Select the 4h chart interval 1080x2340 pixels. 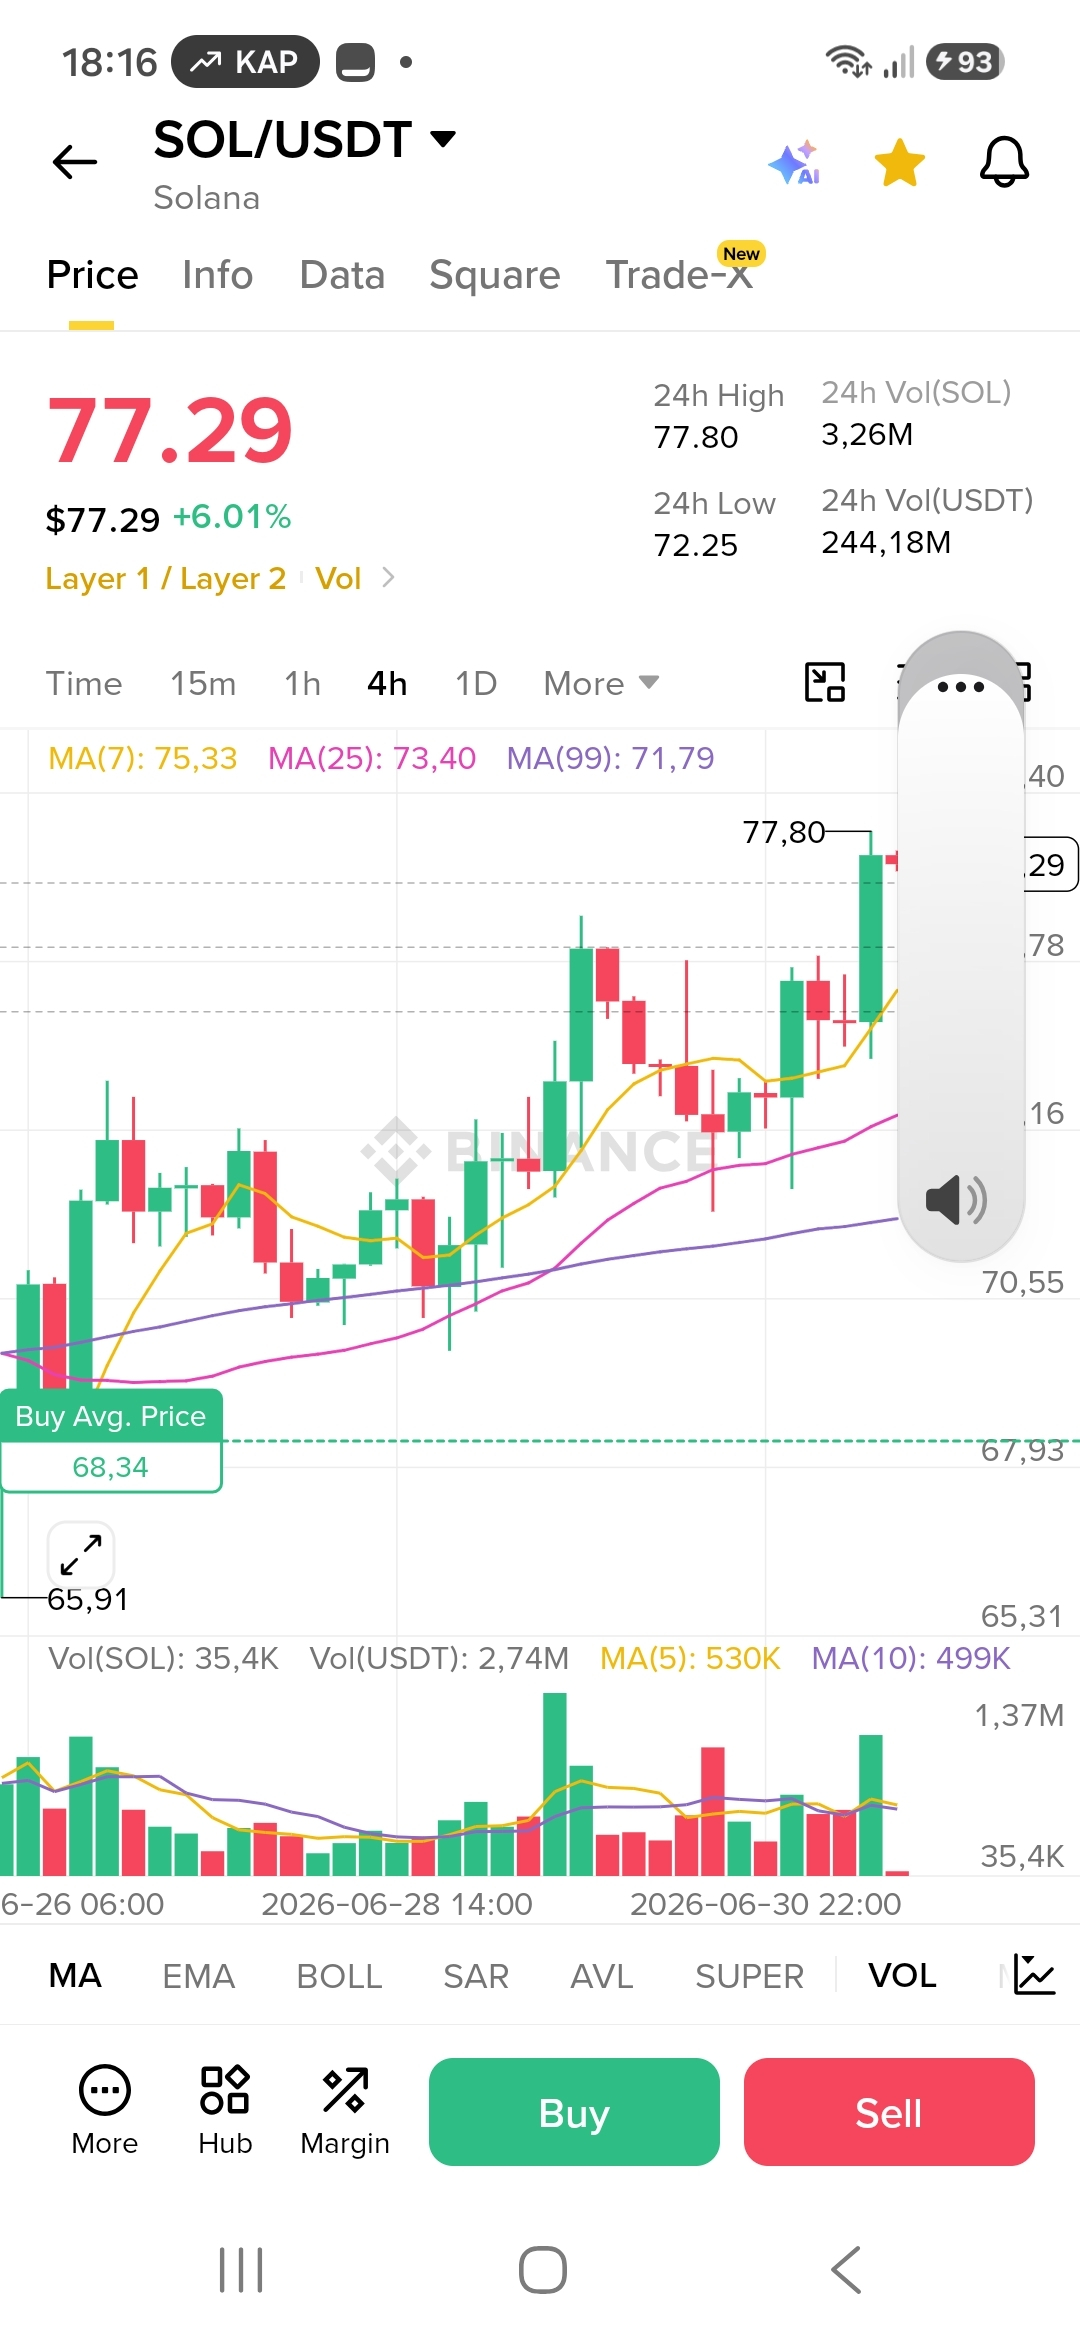point(387,684)
